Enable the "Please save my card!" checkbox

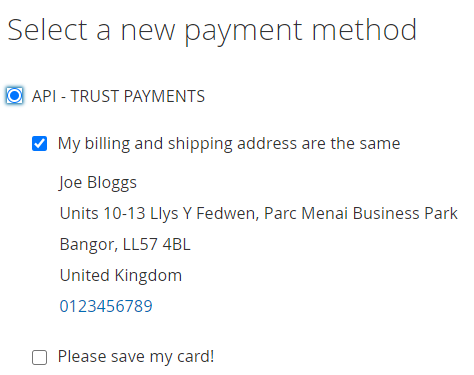(x=39, y=357)
